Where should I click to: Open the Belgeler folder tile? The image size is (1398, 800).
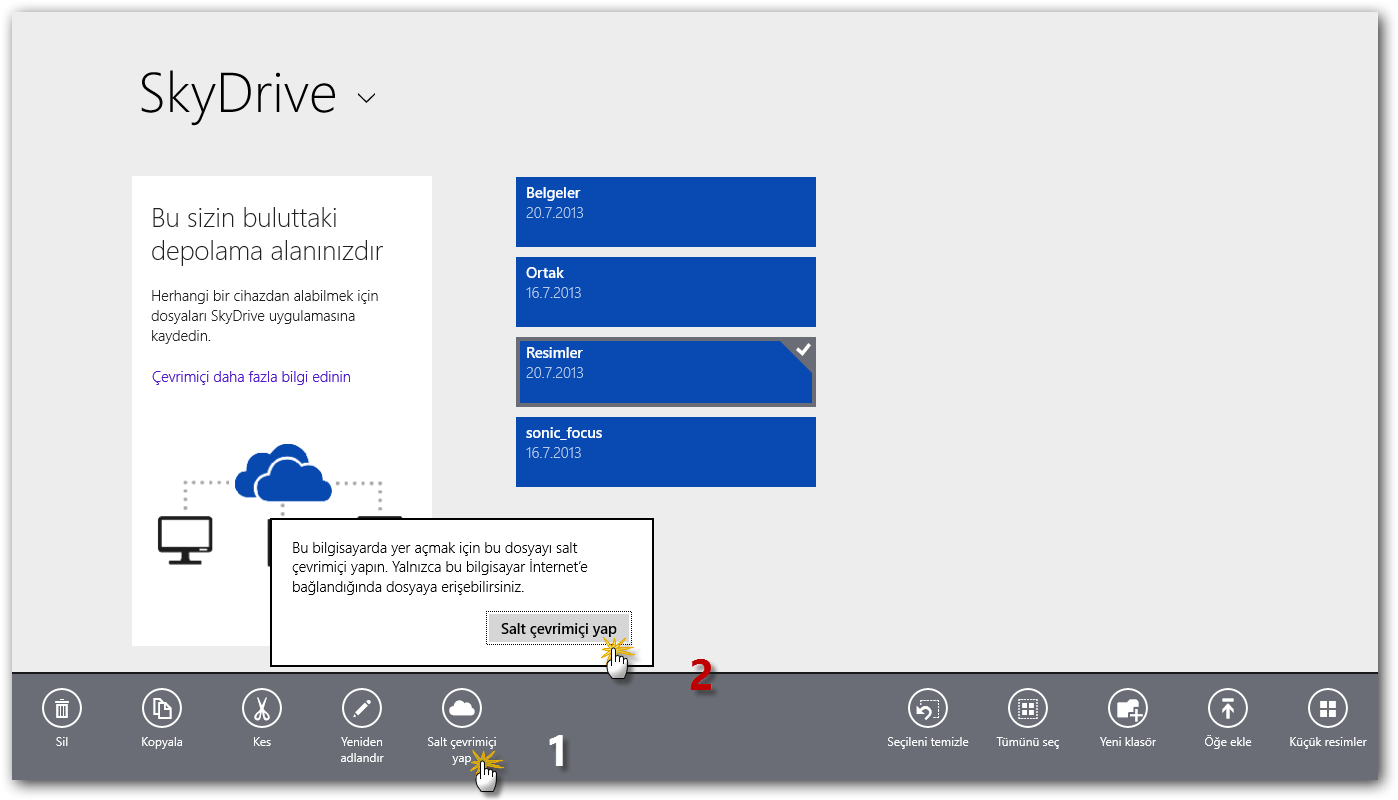pos(666,212)
